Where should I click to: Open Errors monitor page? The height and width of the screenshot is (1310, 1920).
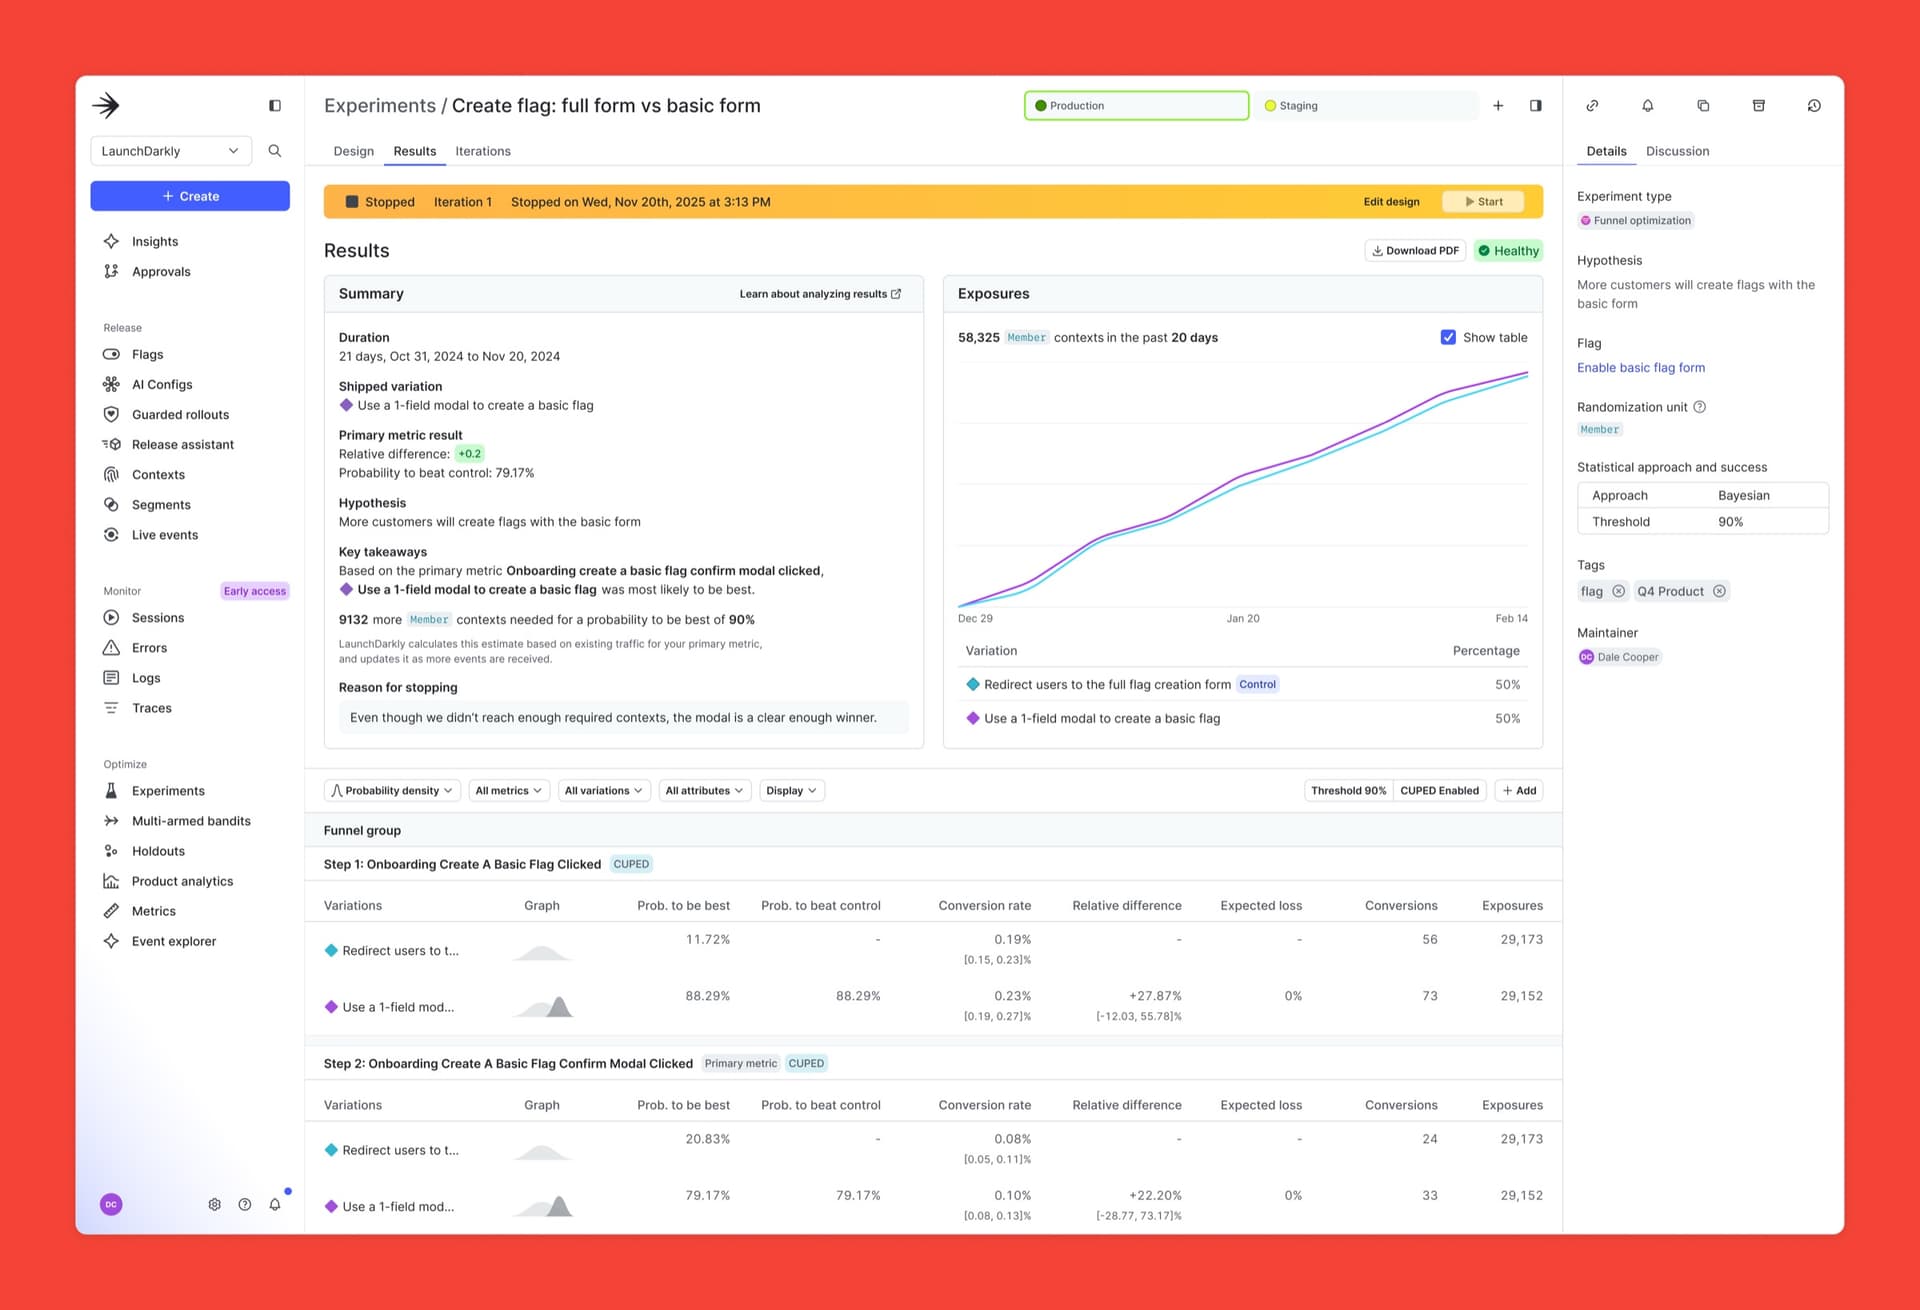tap(149, 647)
